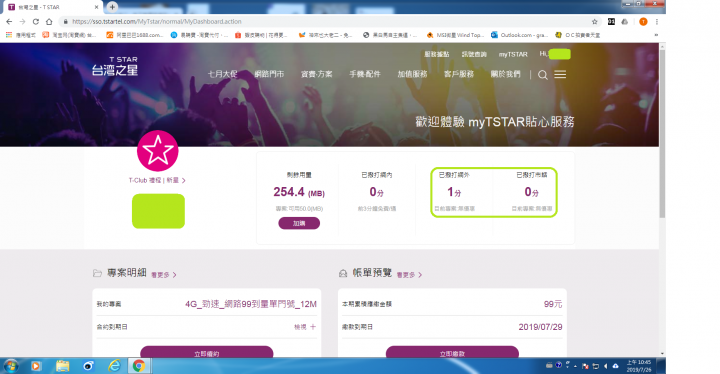Image resolution: width=720 pixels, height=374 pixels.
Task: Click the myTSTAR top link
Action: pos(513,54)
